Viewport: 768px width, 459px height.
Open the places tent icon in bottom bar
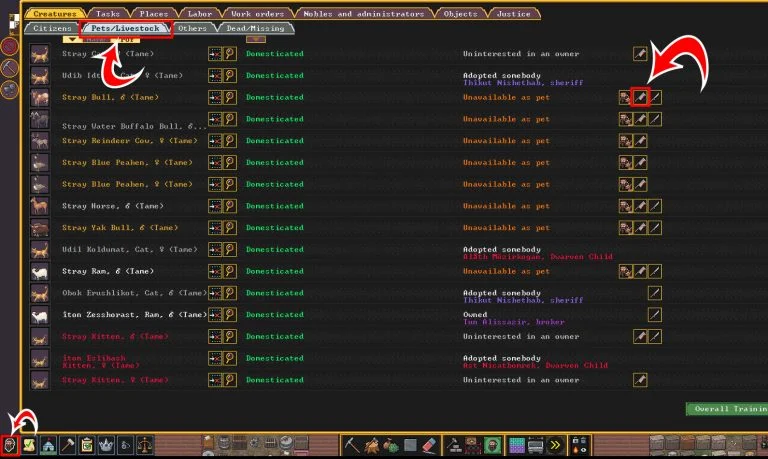pos(48,445)
